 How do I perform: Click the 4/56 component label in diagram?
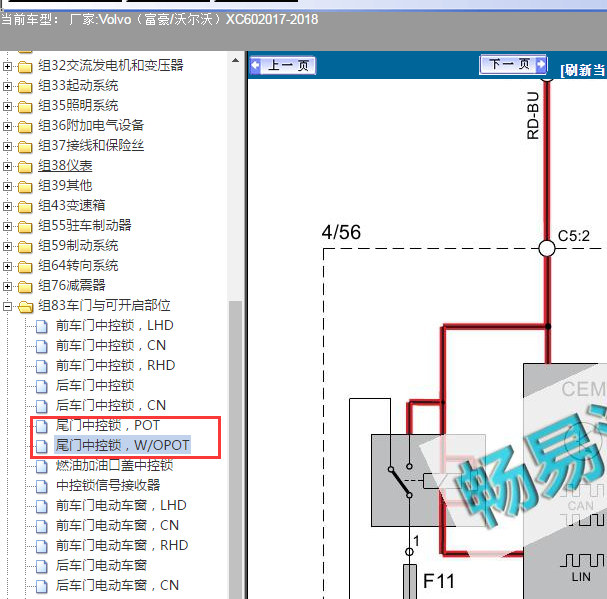click(341, 232)
